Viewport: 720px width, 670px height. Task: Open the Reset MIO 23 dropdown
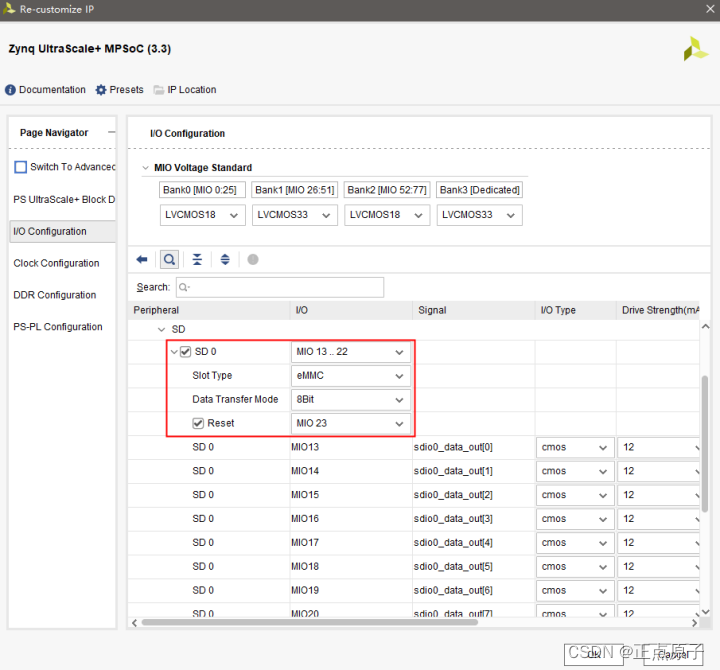(x=350, y=423)
